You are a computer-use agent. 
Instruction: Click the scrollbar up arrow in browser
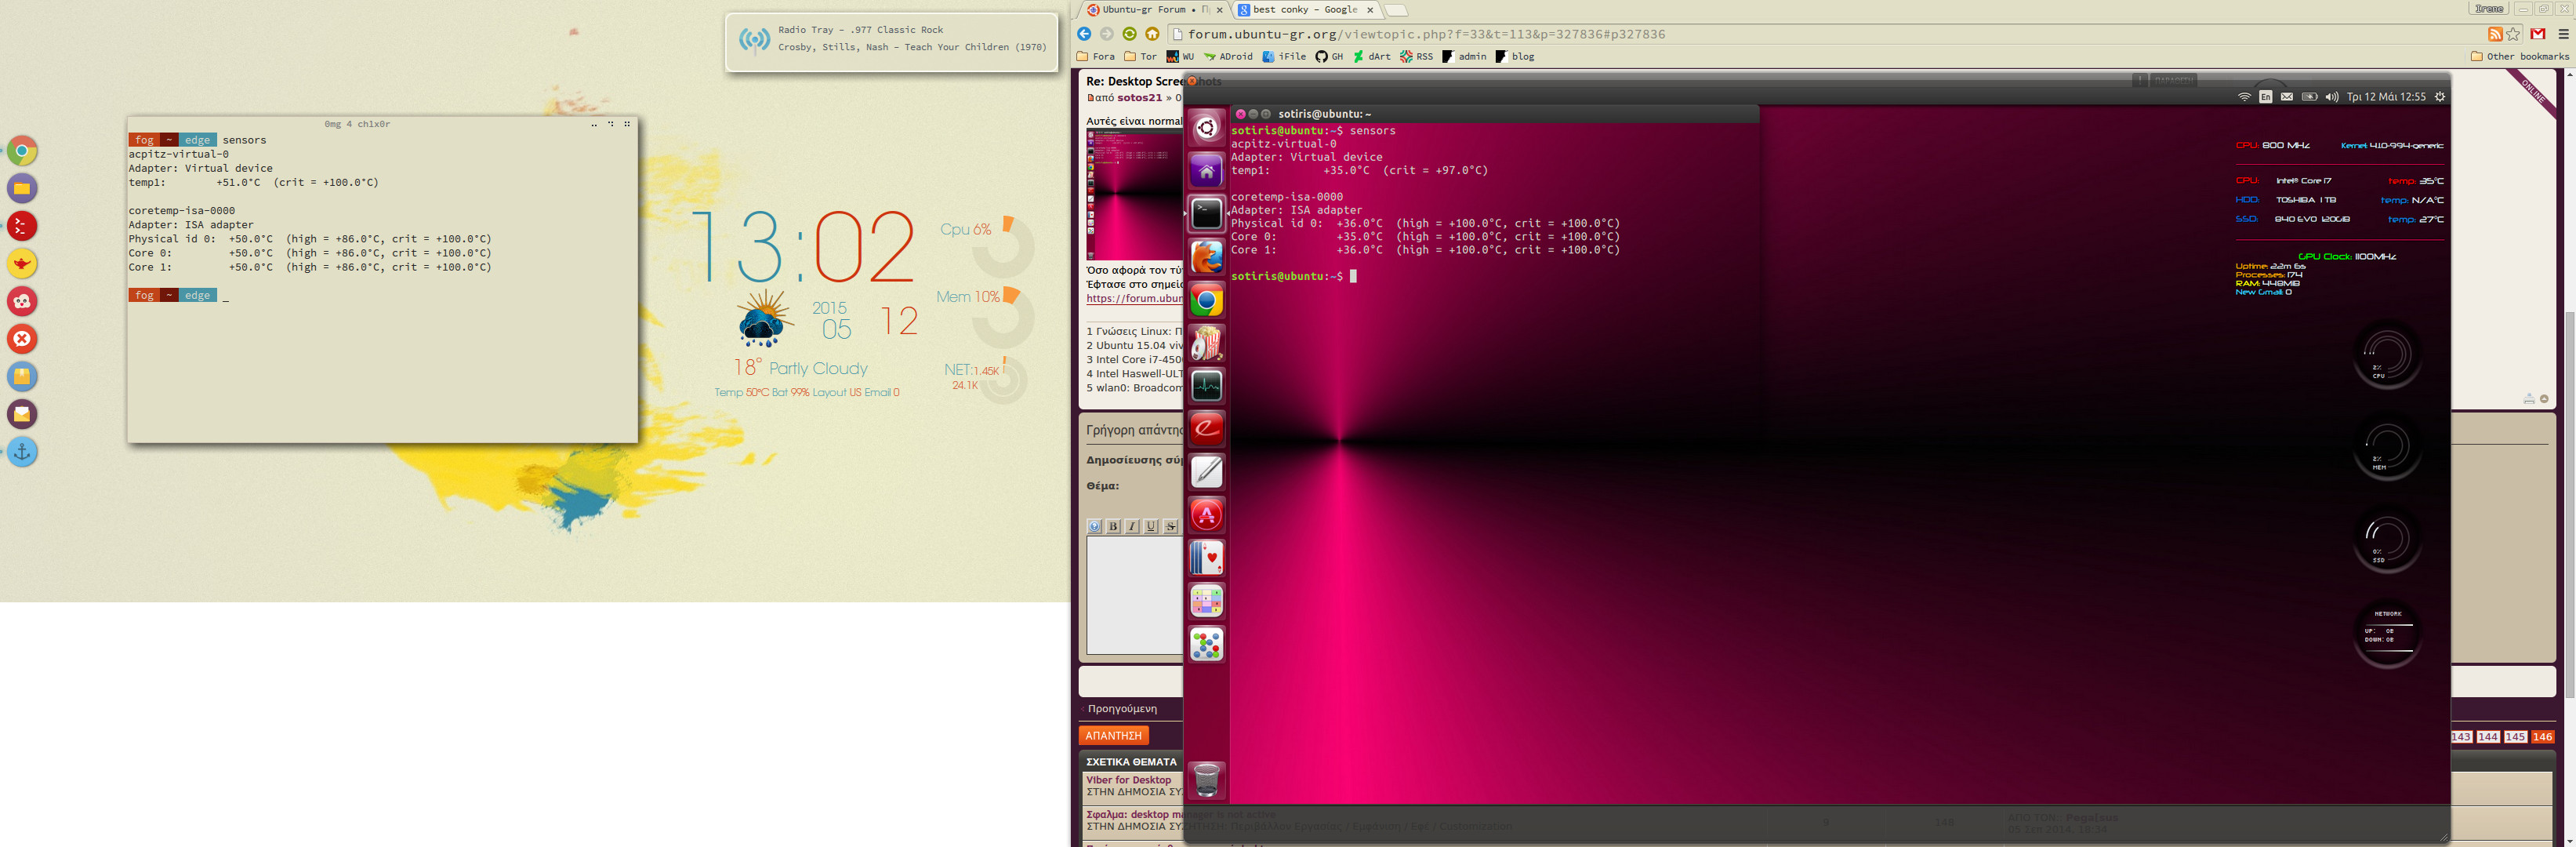pos(2569,75)
